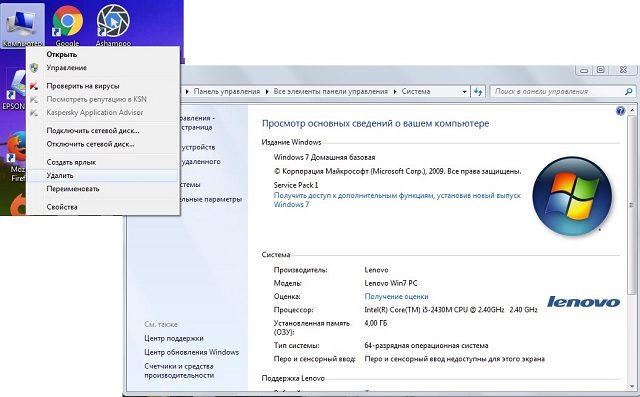640x397 pixels.
Task: Open the Google Chrome desktop shortcut
Action: click(x=67, y=25)
